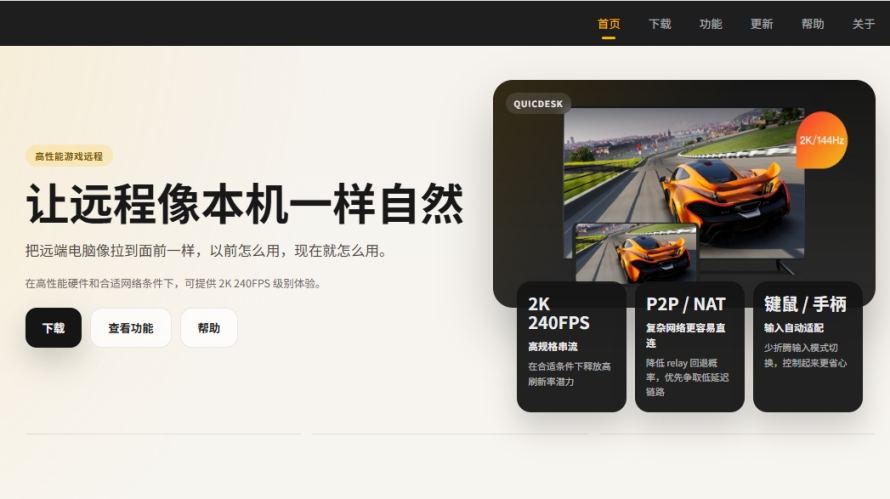Click the small inset racing car thumbnail
890x499 pixels.
click(x=636, y=253)
